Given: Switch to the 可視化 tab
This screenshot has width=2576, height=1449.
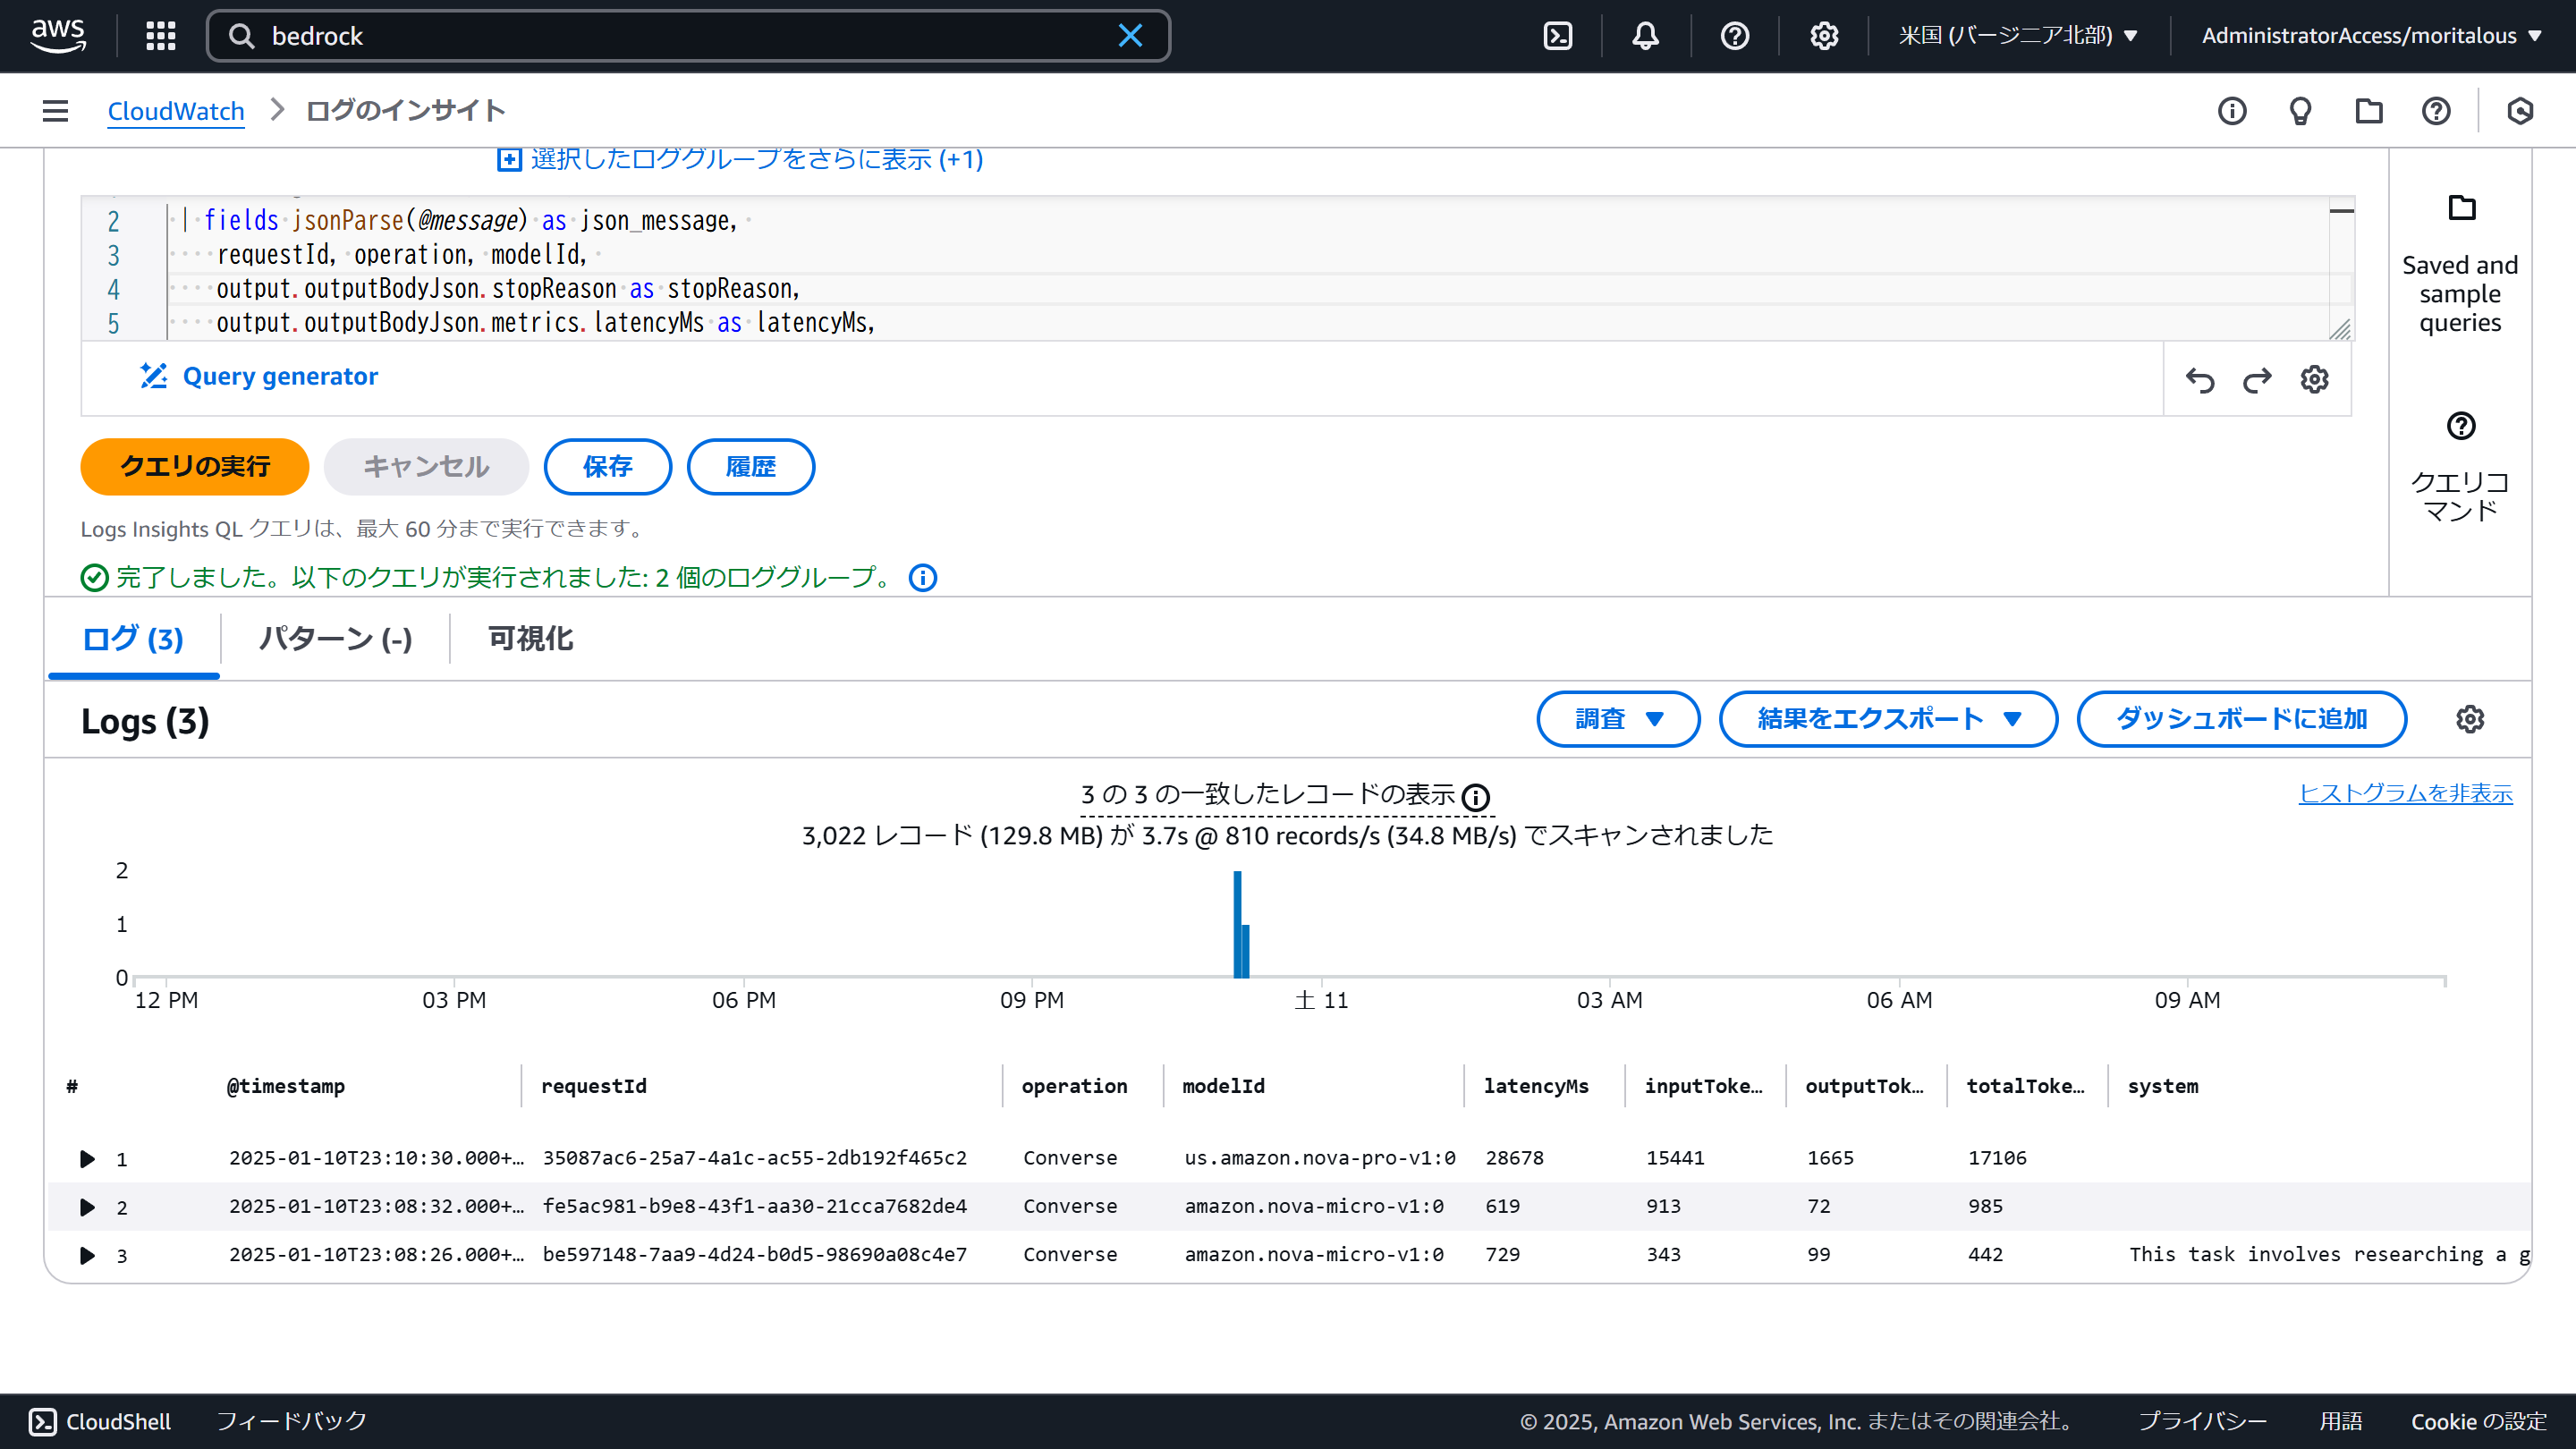Looking at the screenshot, I should pos(530,639).
